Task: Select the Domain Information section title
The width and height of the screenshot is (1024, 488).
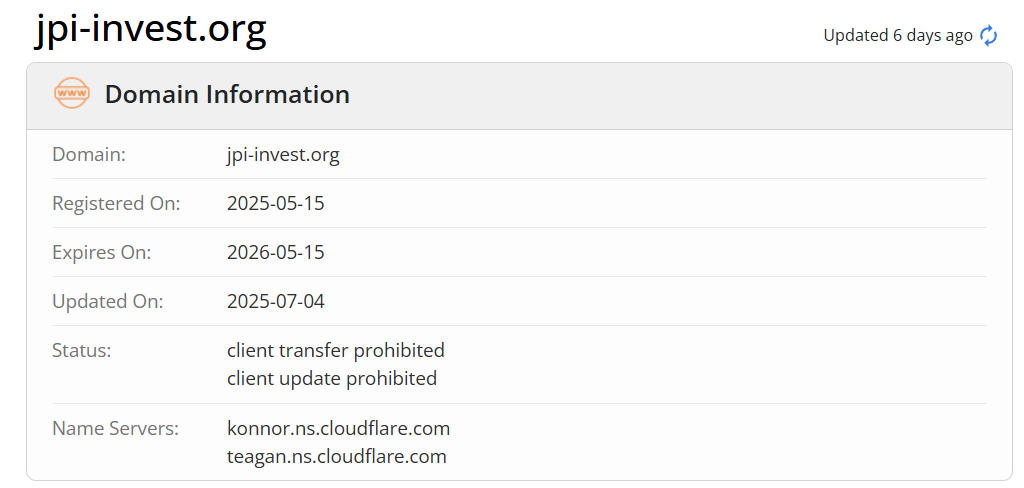Action: [227, 95]
